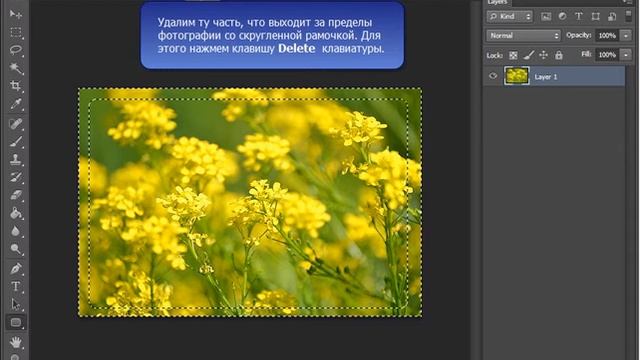Image resolution: width=640 pixels, height=360 pixels.
Task: Select the Pen tool
Action: [x=16, y=269]
